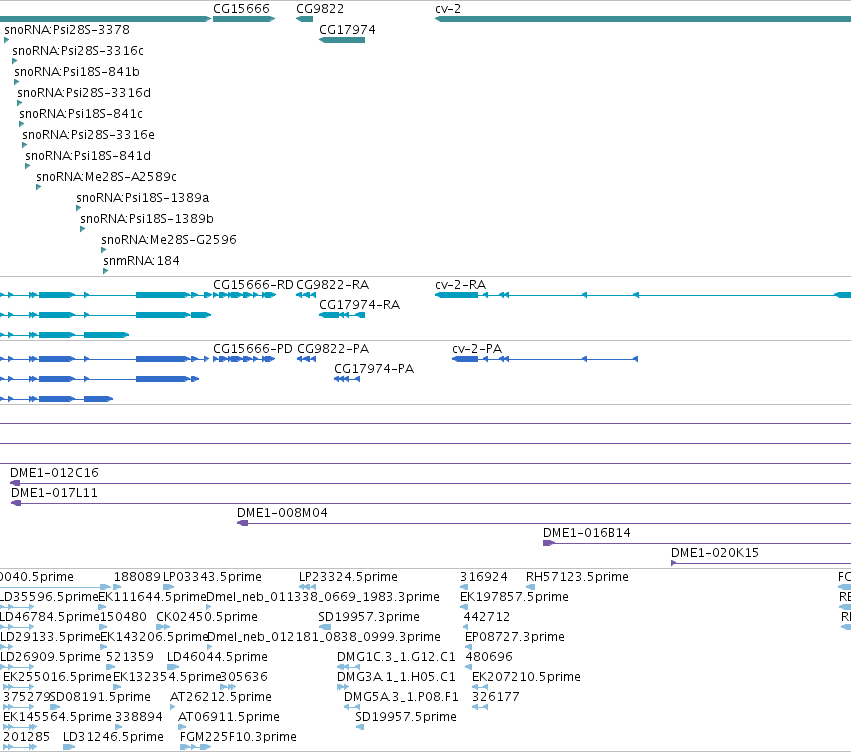851x752 pixels.
Task: Click transcript CG17974-RA label
Action: click(359, 305)
